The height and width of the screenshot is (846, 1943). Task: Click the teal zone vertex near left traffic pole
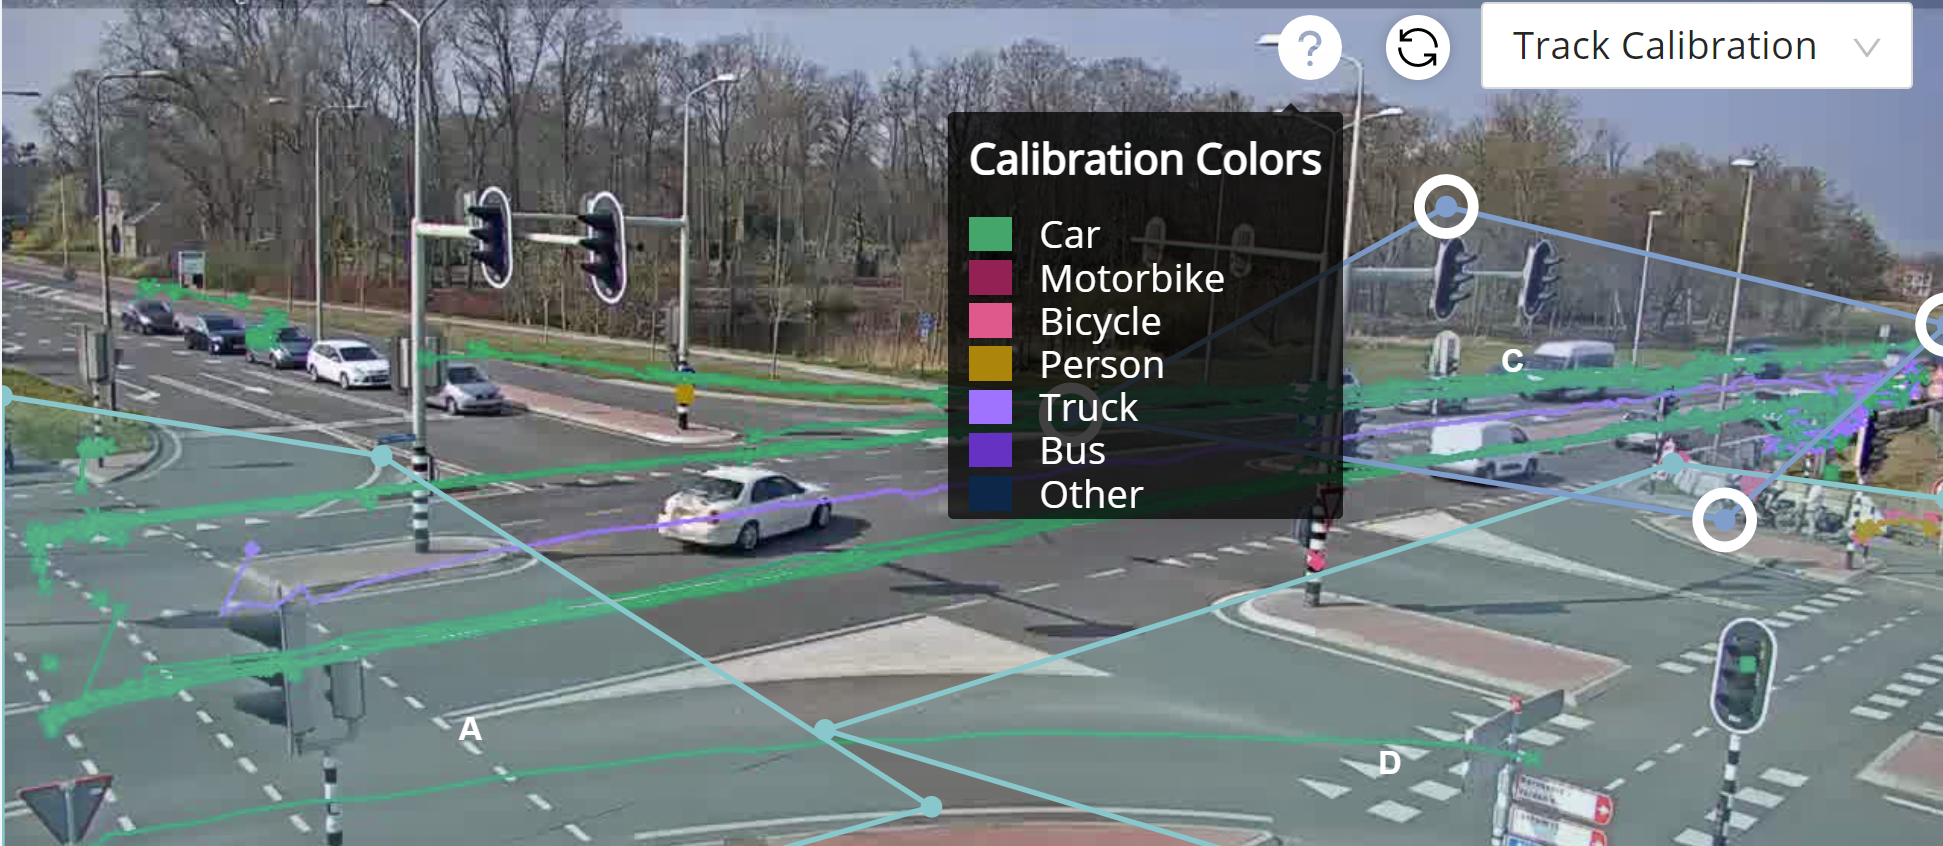click(x=382, y=456)
